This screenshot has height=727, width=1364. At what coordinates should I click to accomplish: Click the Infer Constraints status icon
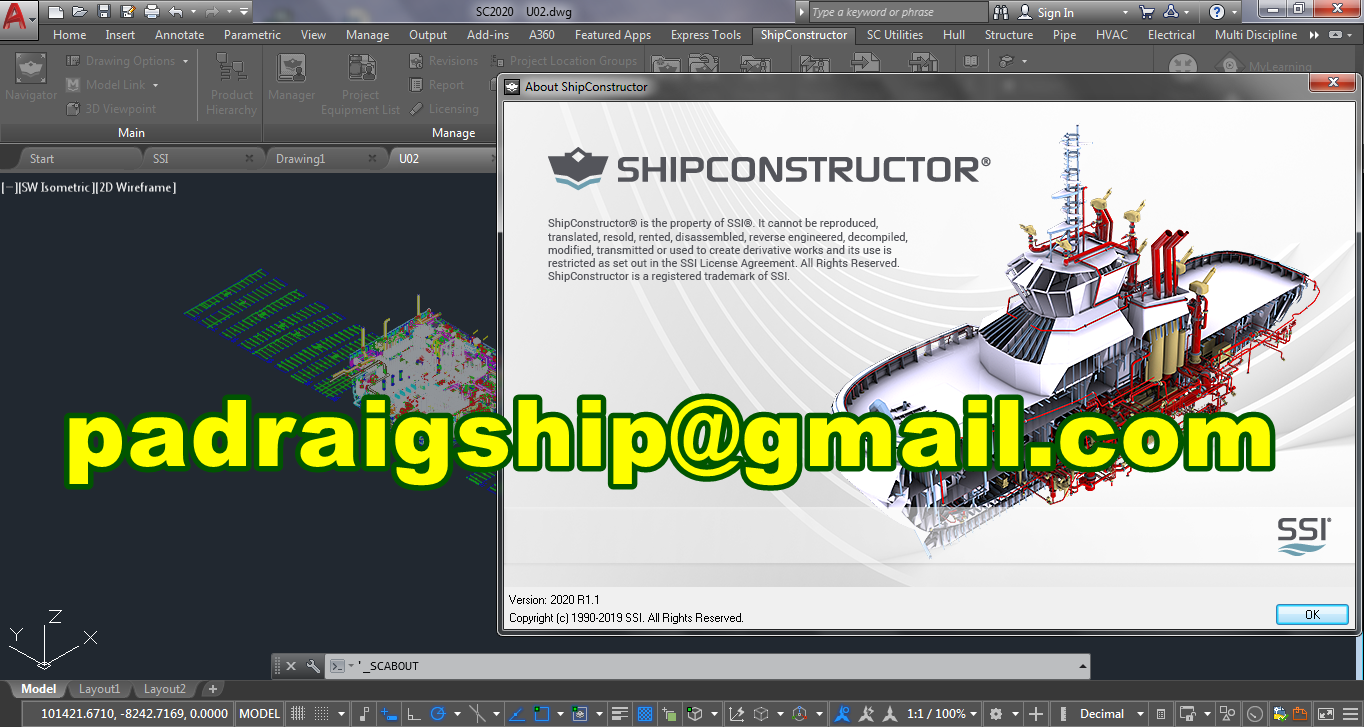pyautogui.click(x=363, y=714)
